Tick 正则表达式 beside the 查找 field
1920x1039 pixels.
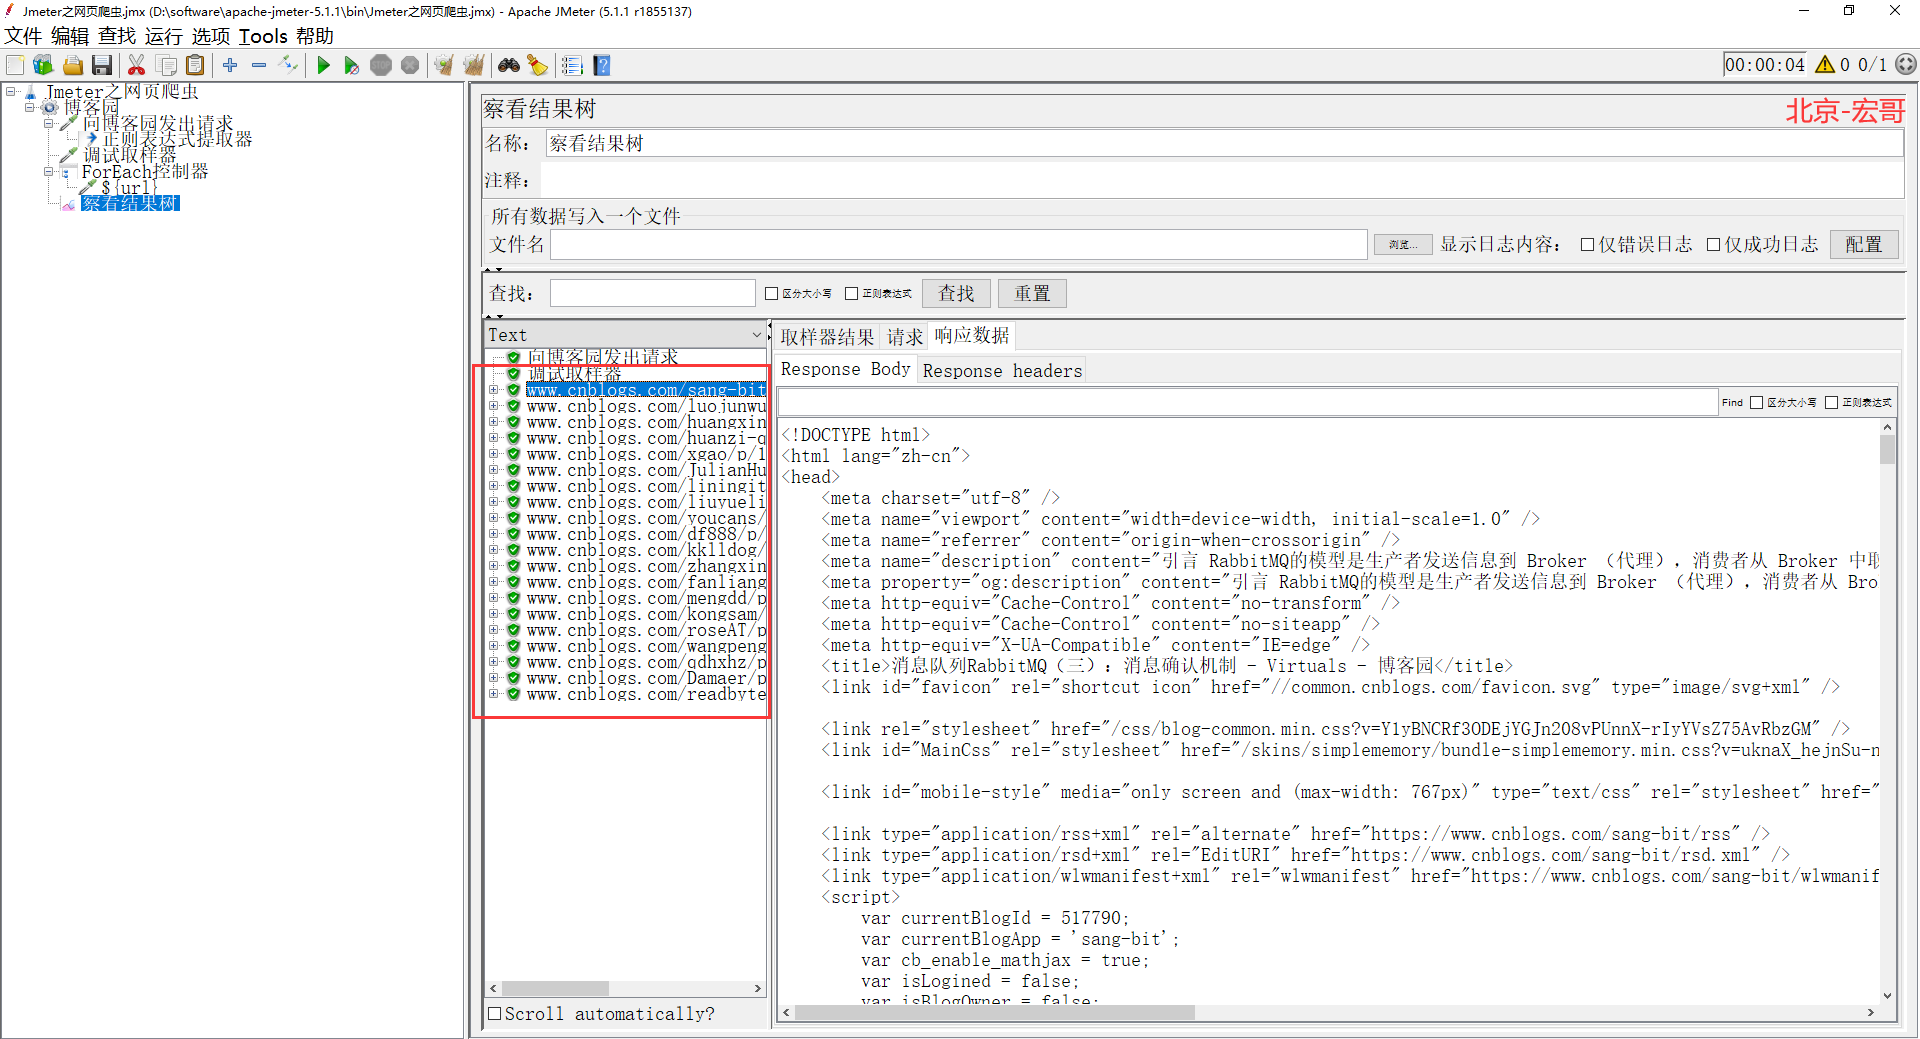tap(851, 293)
